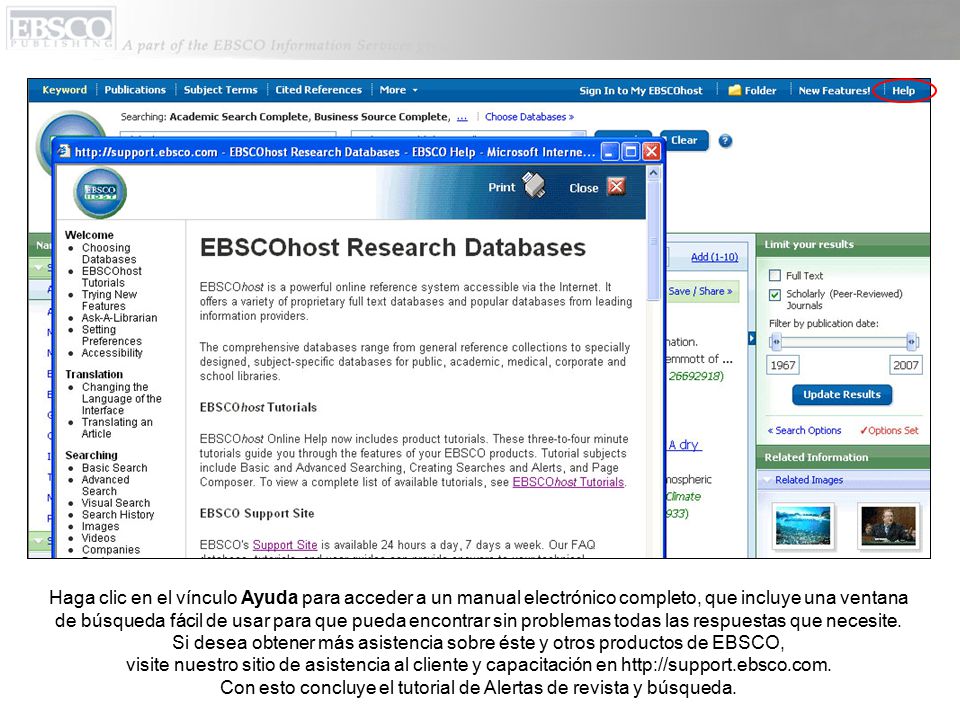Click the 'A dry' result title link
Image resolution: width=960 pixels, height=720 pixels.
(x=684, y=445)
